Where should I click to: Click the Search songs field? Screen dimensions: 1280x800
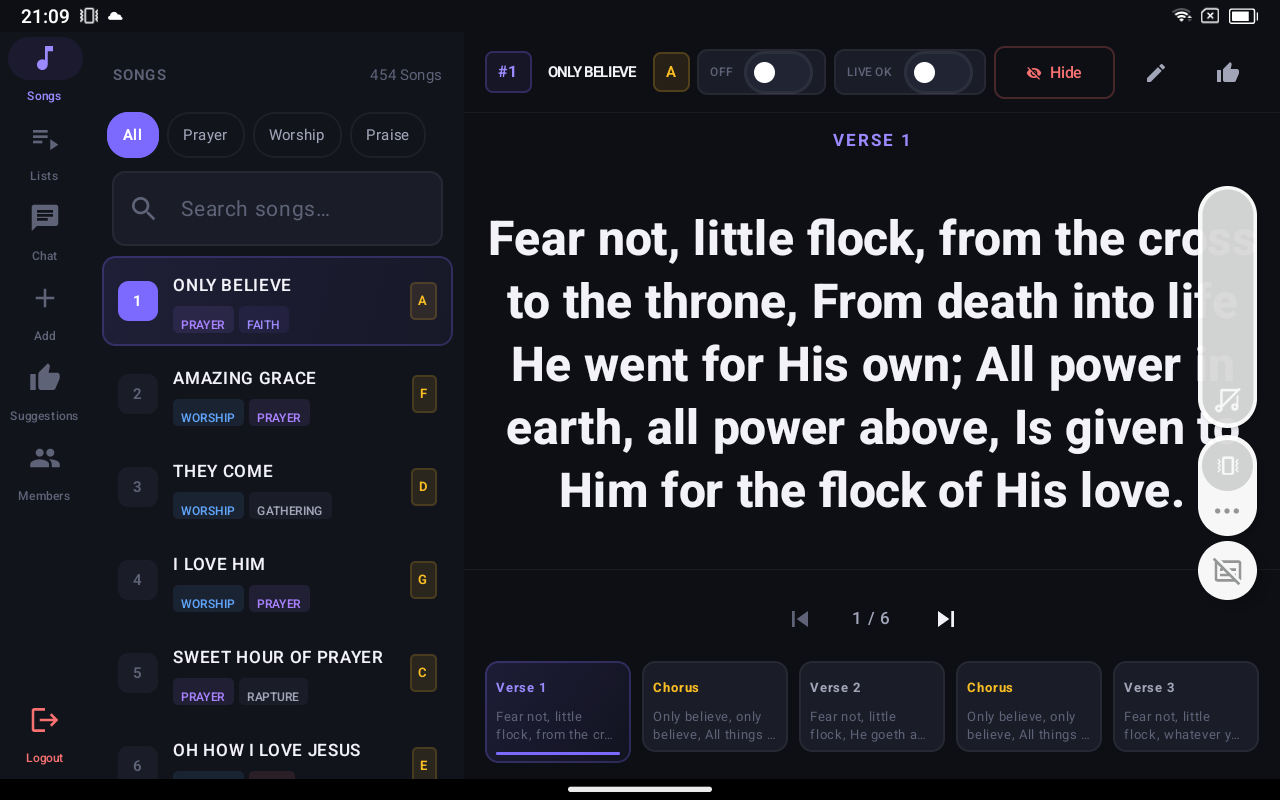click(277, 208)
